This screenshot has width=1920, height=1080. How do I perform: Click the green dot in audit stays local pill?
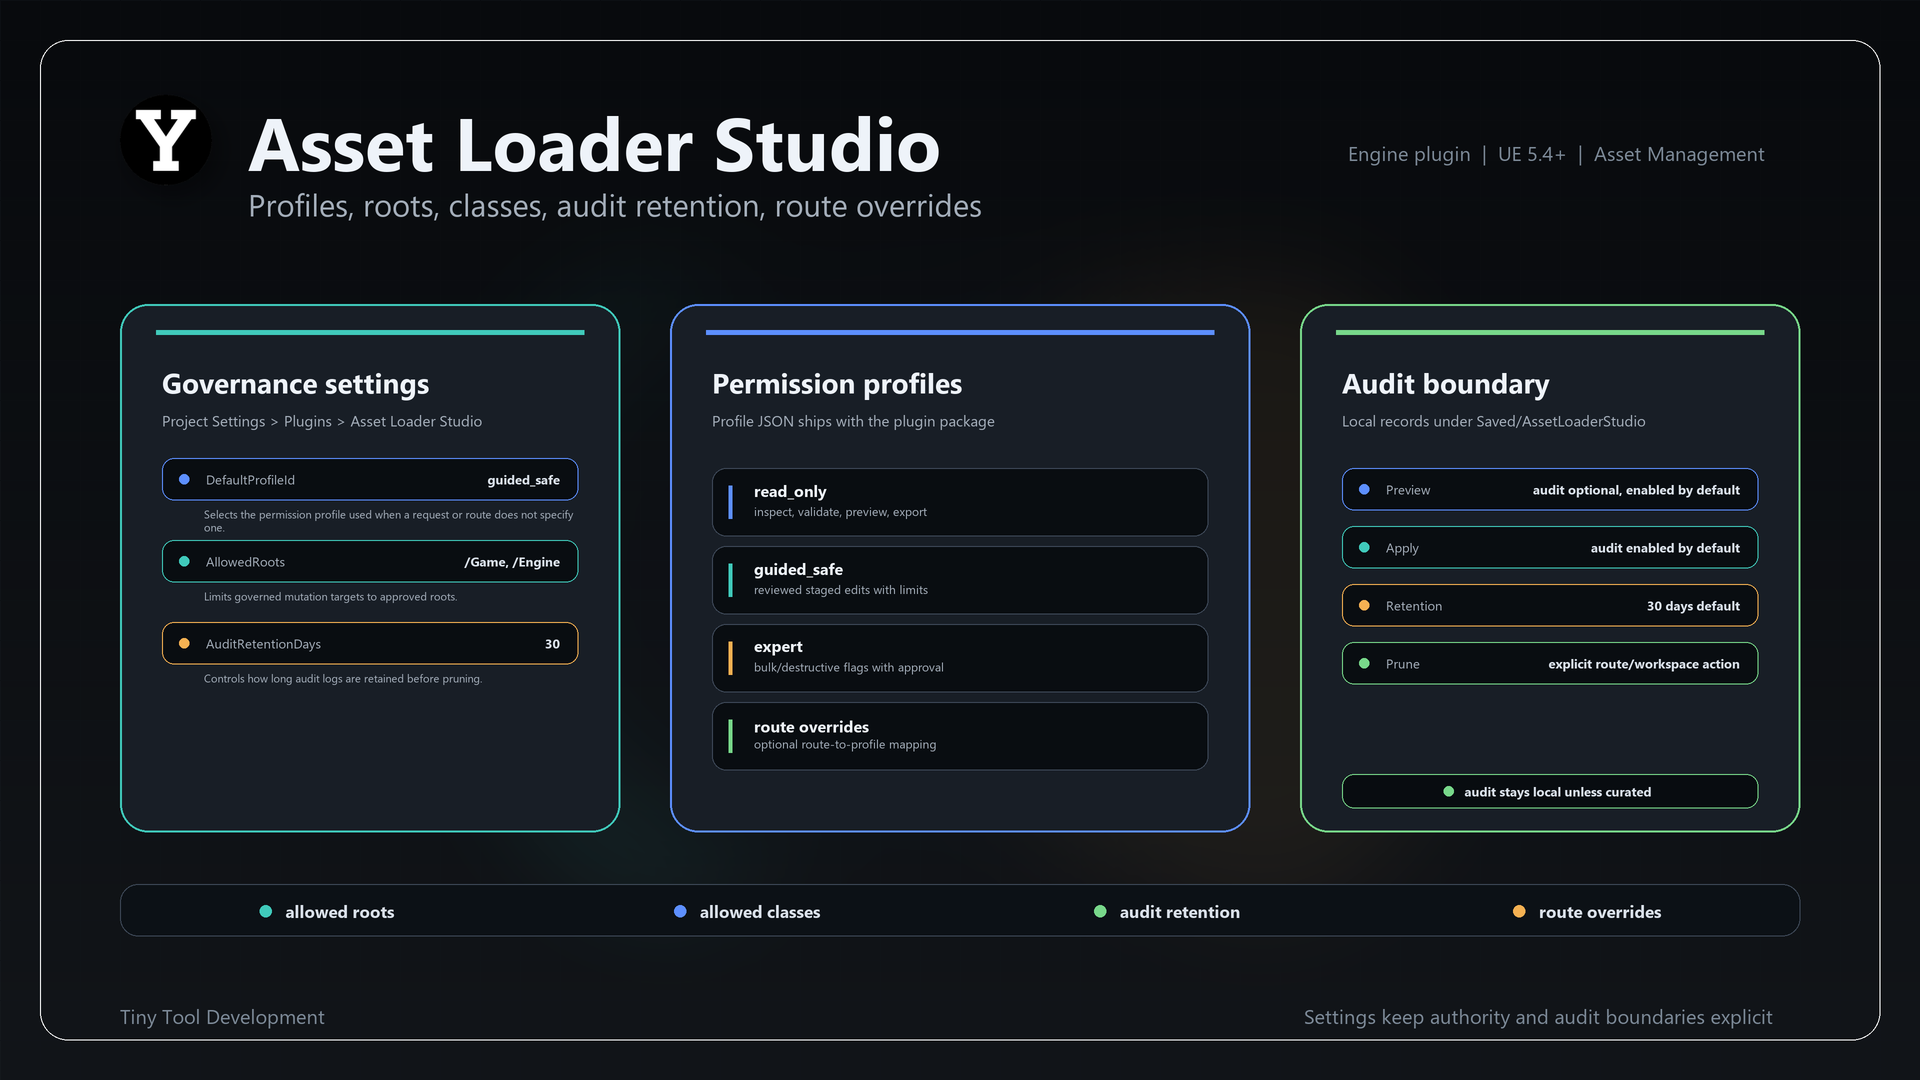pos(1449,792)
